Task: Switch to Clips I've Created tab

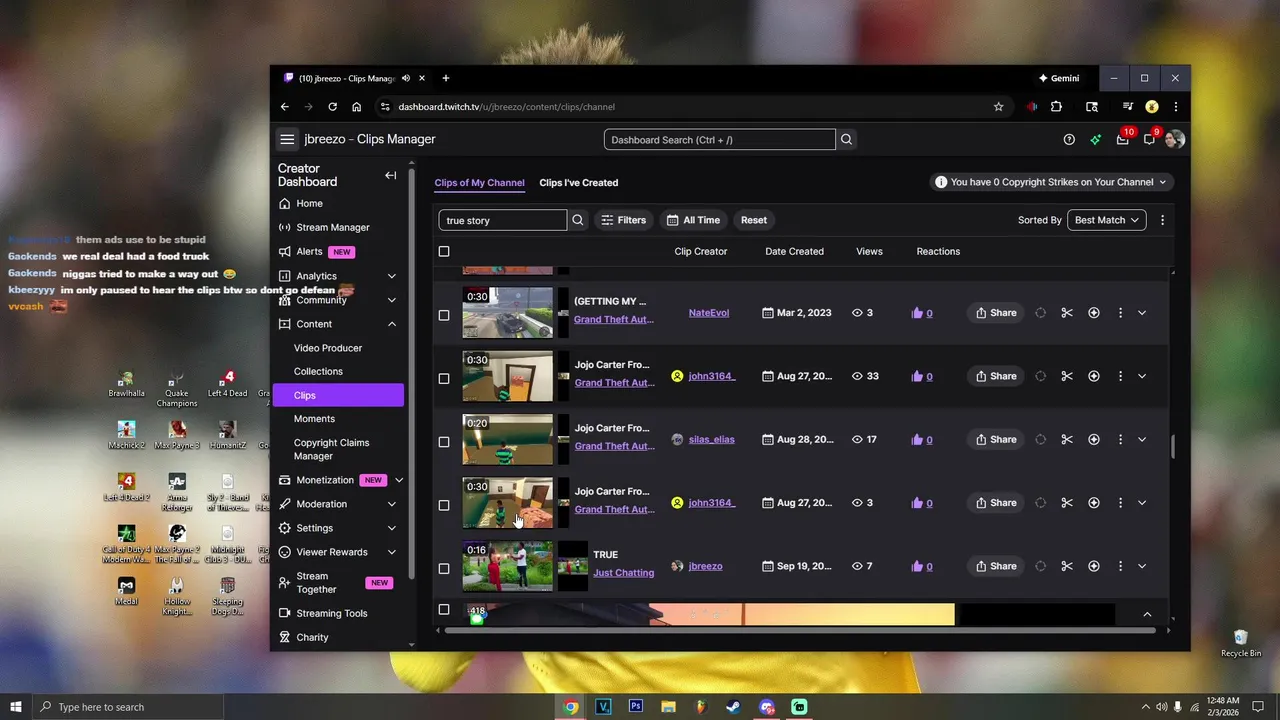Action: point(579,183)
